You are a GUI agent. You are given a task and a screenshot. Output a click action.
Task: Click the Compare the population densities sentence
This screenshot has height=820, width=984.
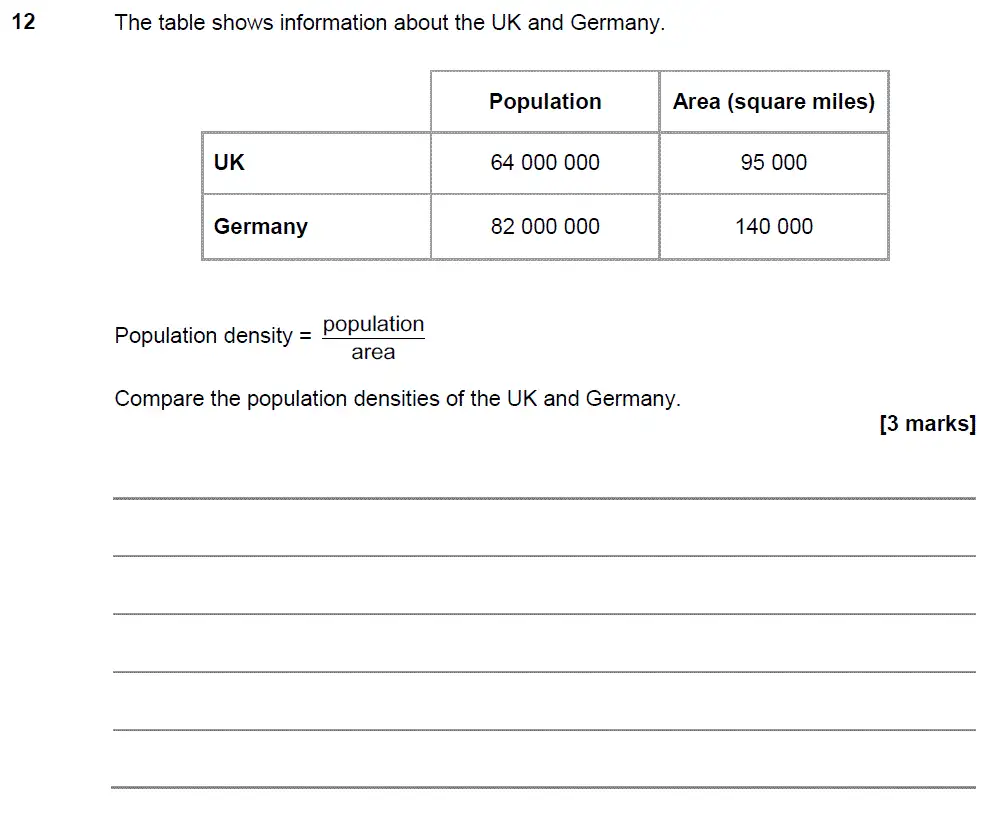pos(397,399)
